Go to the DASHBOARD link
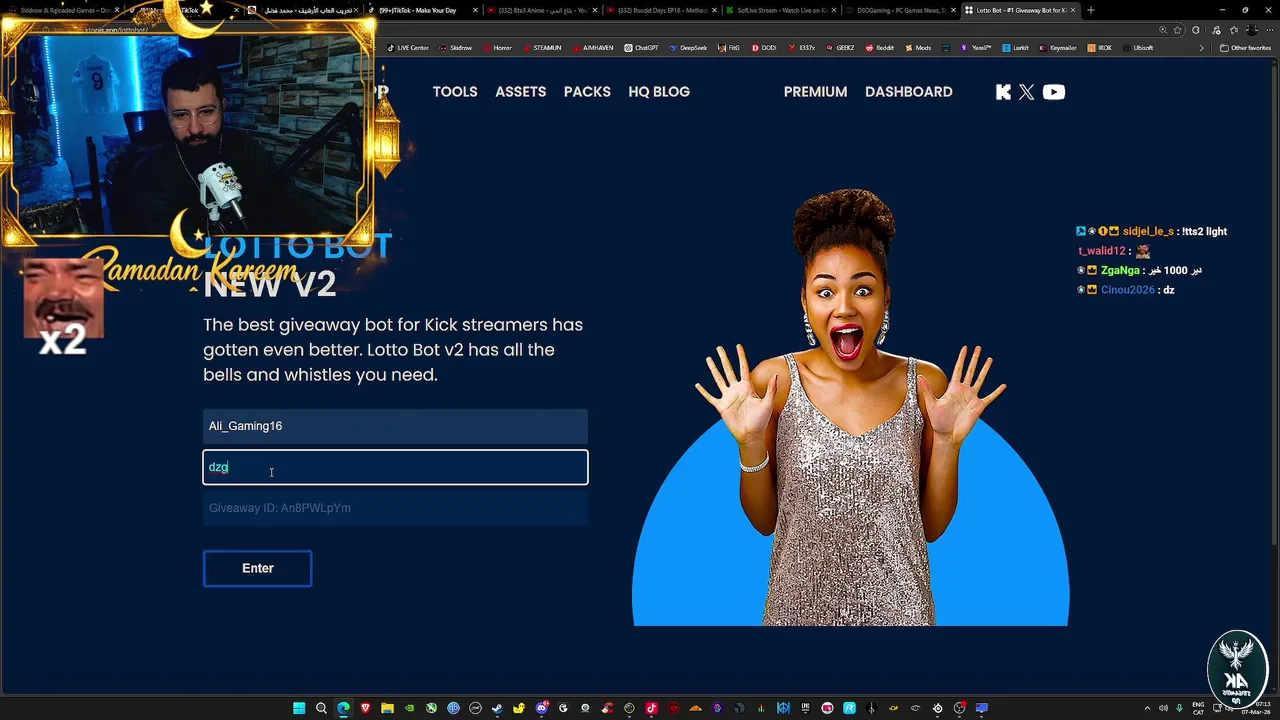 [x=908, y=92]
